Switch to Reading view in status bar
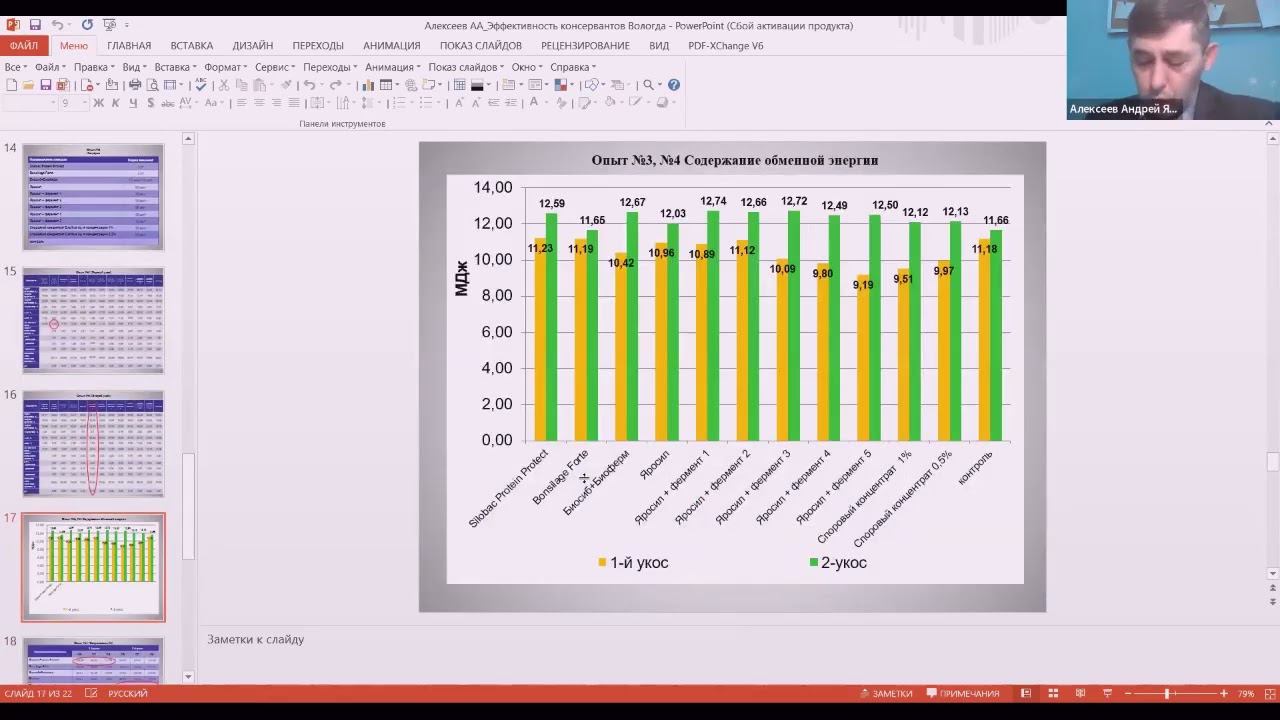Image resolution: width=1280 pixels, height=720 pixels. pos(1080,693)
